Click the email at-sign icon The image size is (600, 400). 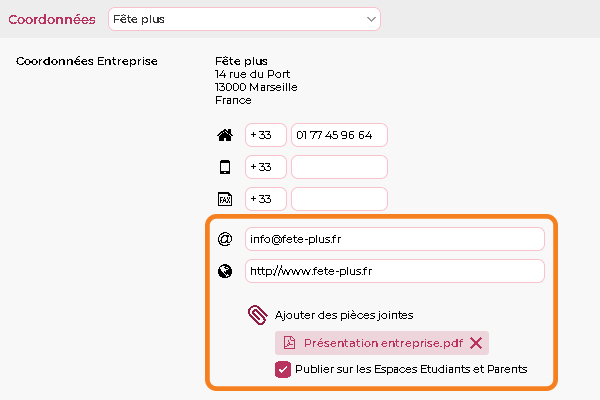click(225, 239)
